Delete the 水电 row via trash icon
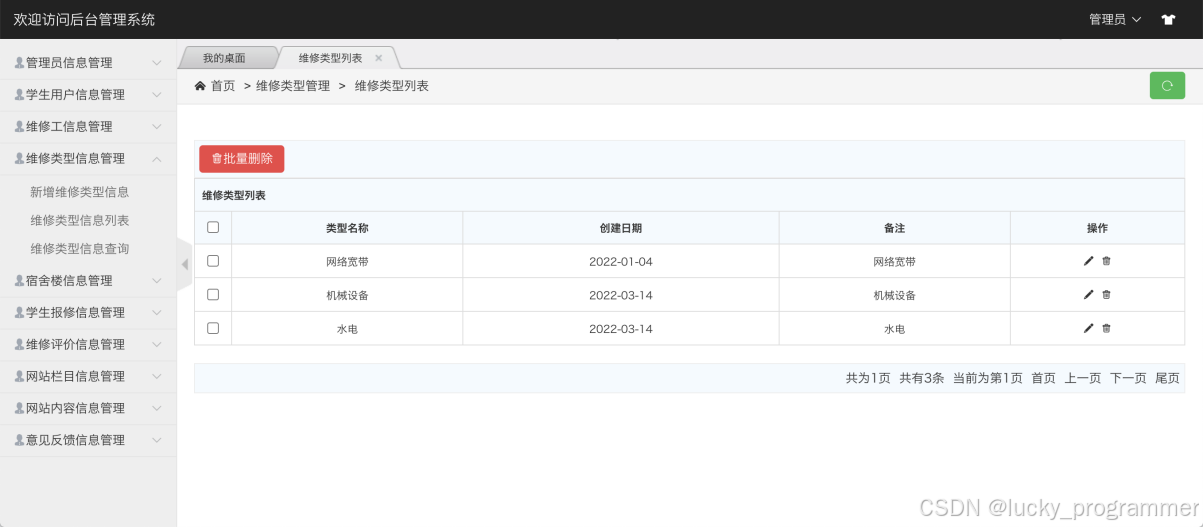This screenshot has width=1203, height=527. tap(1106, 328)
